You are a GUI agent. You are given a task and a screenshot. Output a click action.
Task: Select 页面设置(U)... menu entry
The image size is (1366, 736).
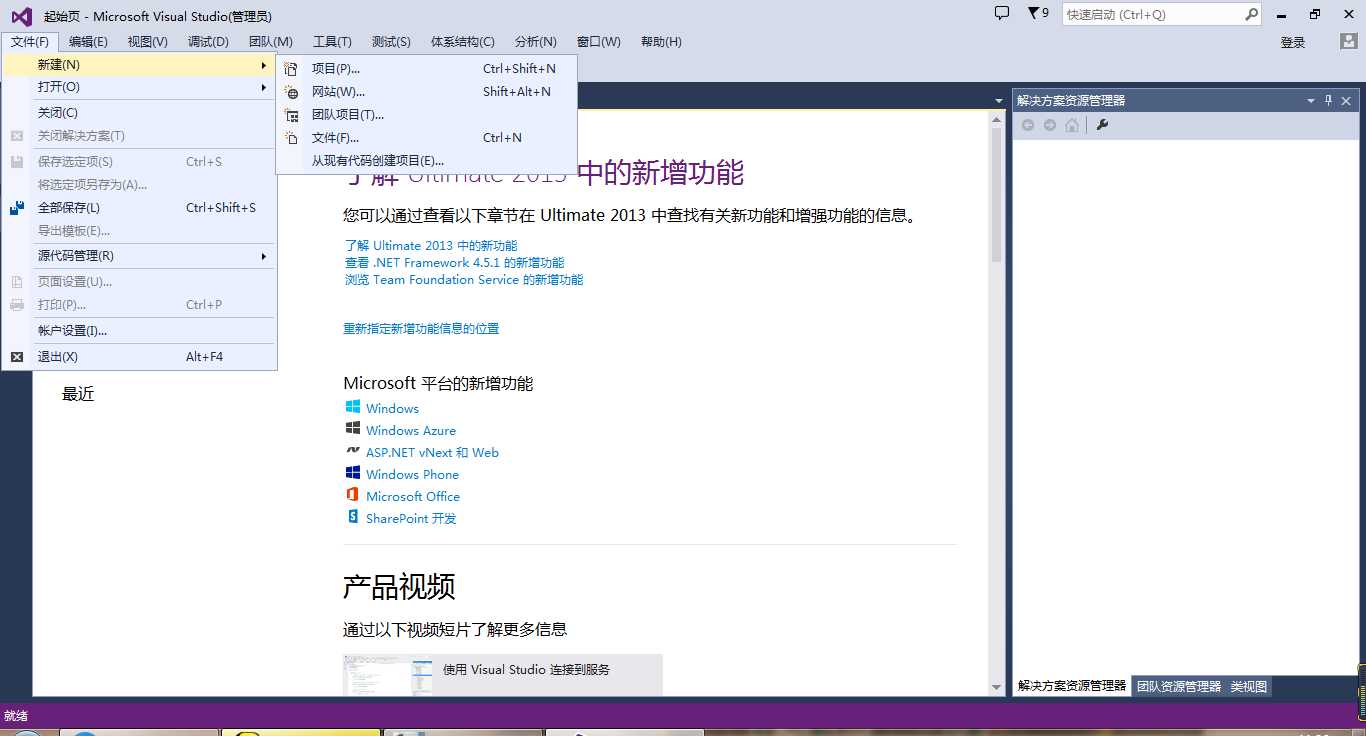coord(139,282)
